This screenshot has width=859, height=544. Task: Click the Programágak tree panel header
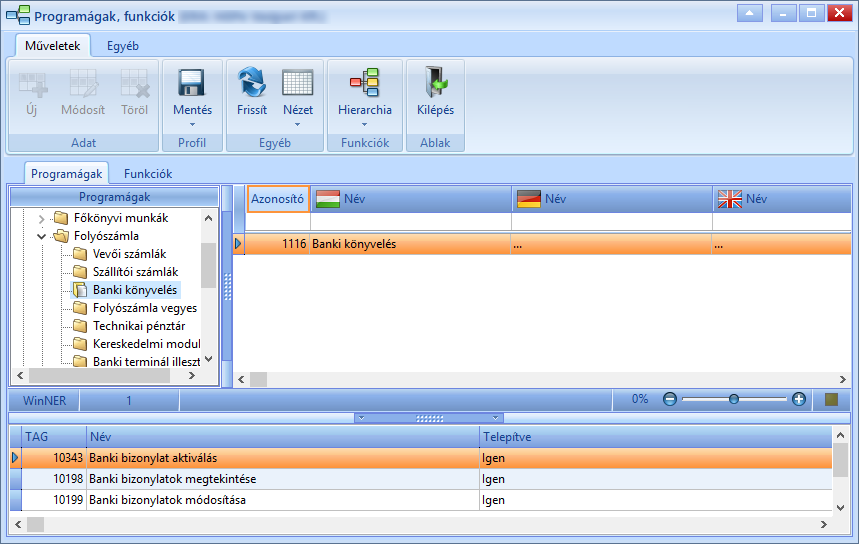point(114,197)
